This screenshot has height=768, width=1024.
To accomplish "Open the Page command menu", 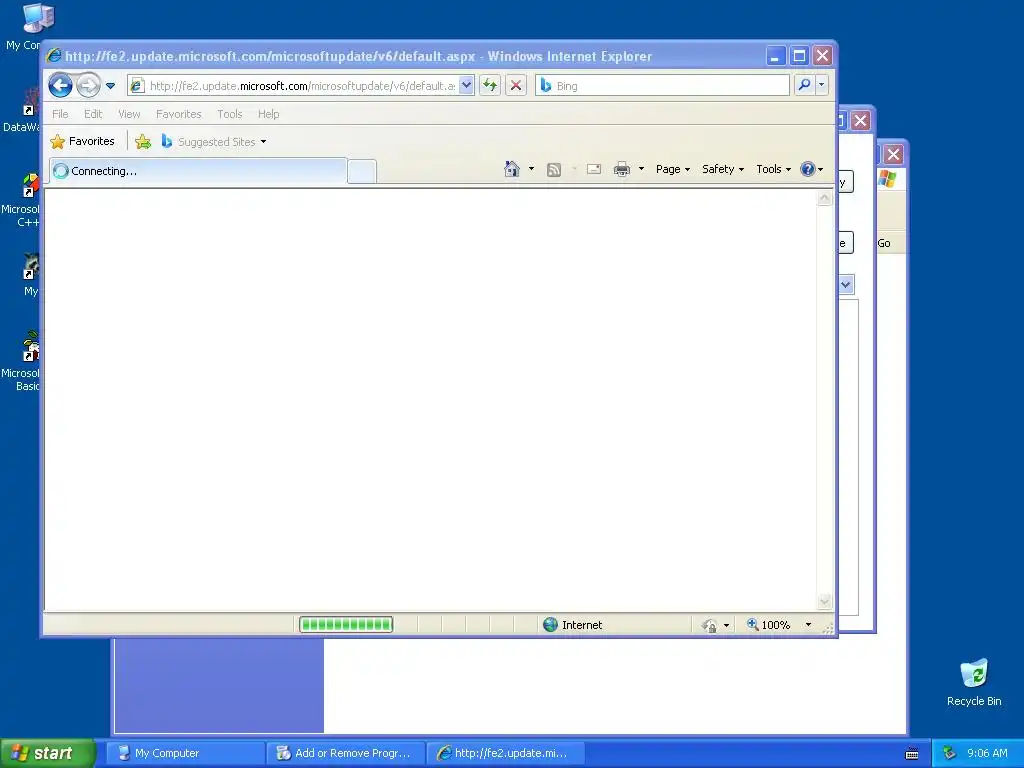I will coord(673,169).
